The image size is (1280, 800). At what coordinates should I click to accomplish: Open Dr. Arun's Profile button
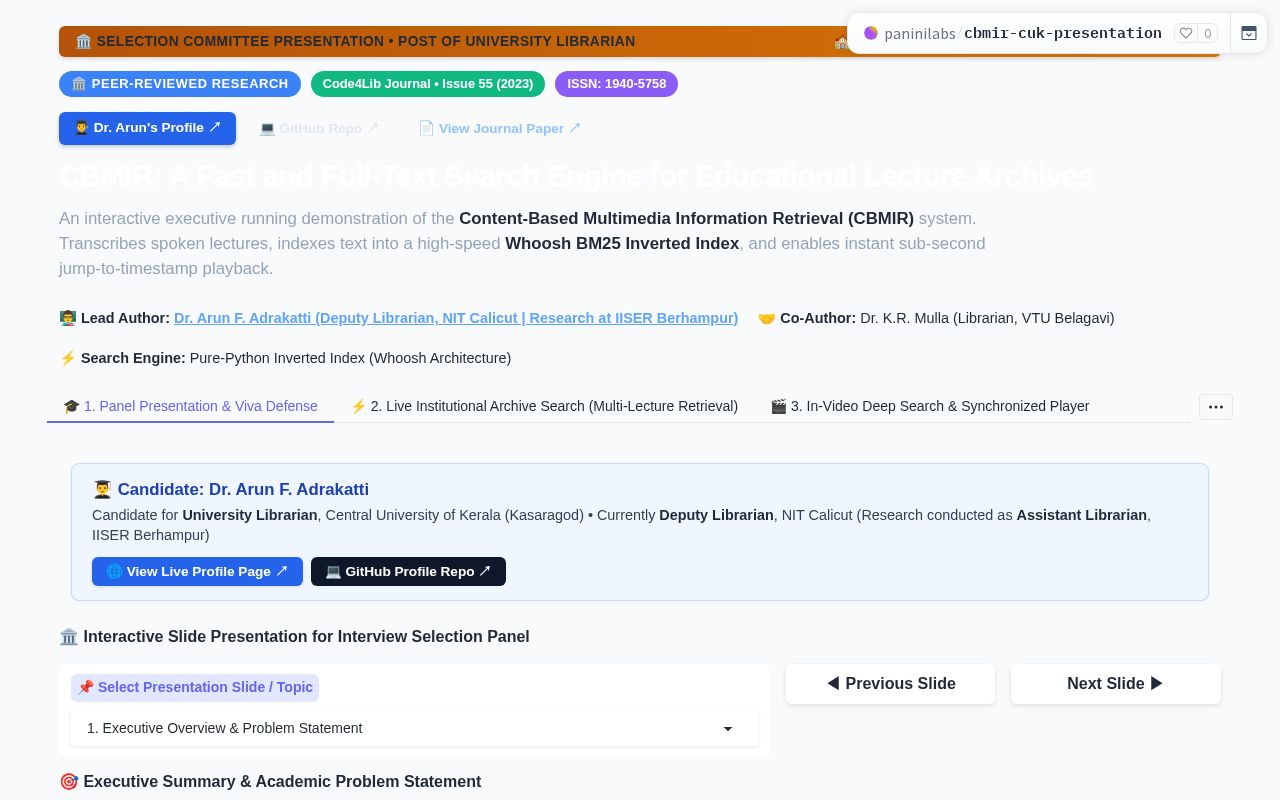[147, 128]
